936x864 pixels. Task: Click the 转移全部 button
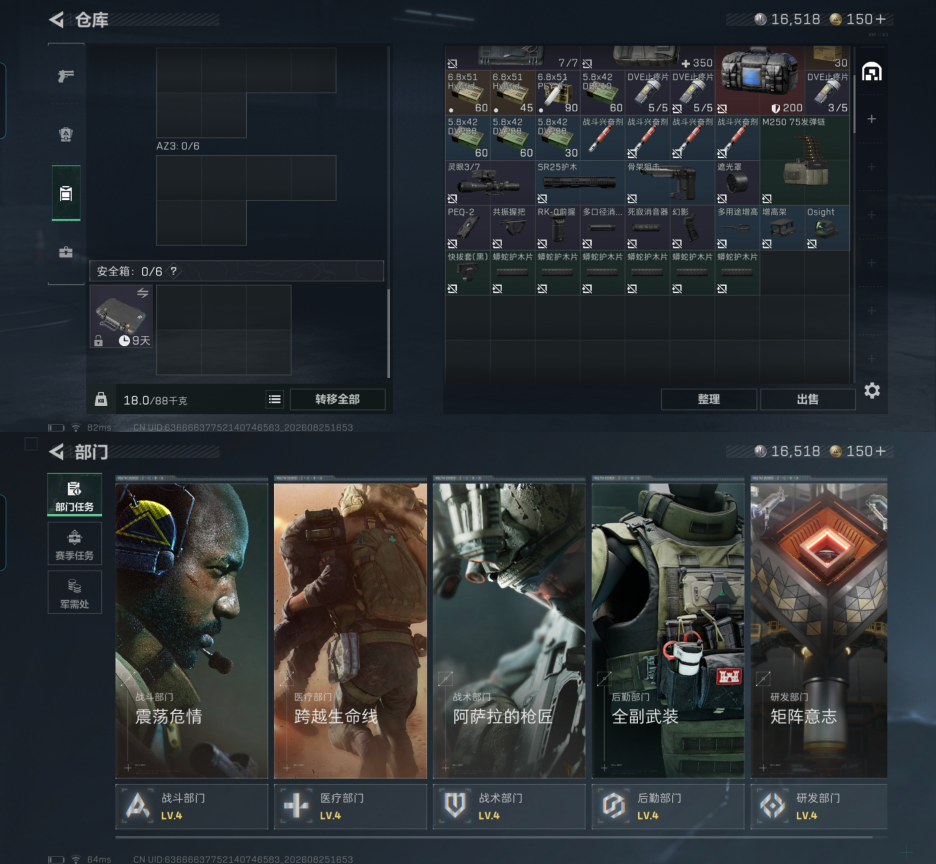337,399
